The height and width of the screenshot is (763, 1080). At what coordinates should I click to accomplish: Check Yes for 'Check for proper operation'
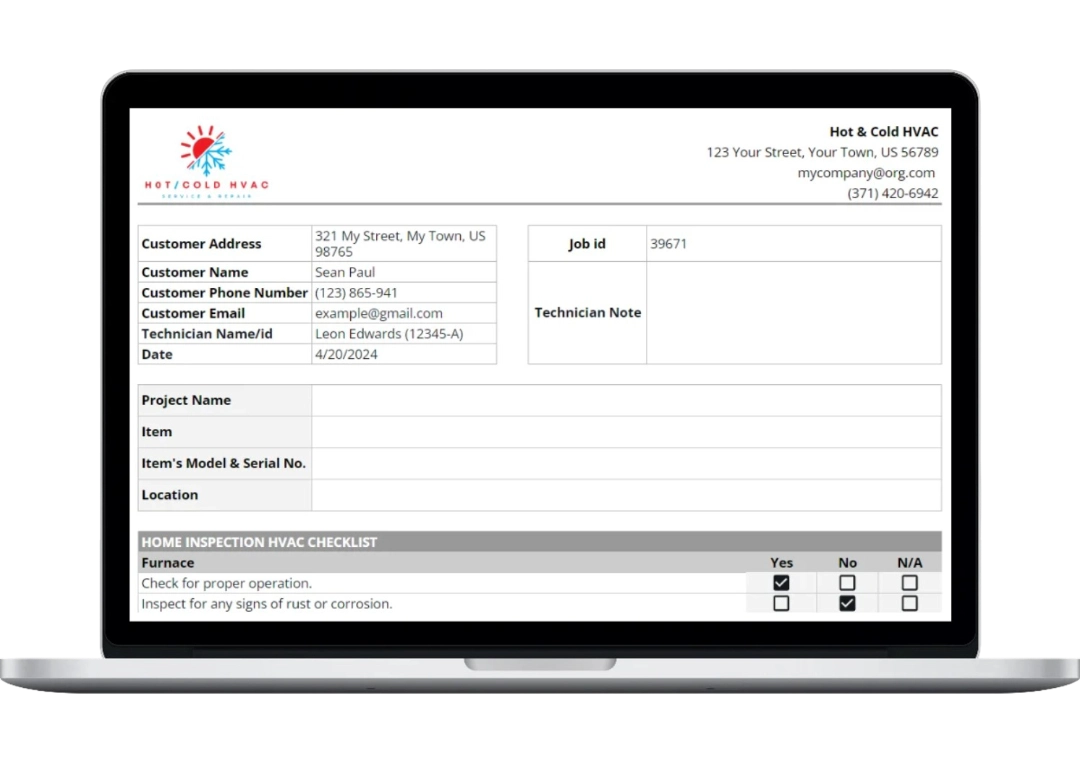pyautogui.click(x=781, y=582)
